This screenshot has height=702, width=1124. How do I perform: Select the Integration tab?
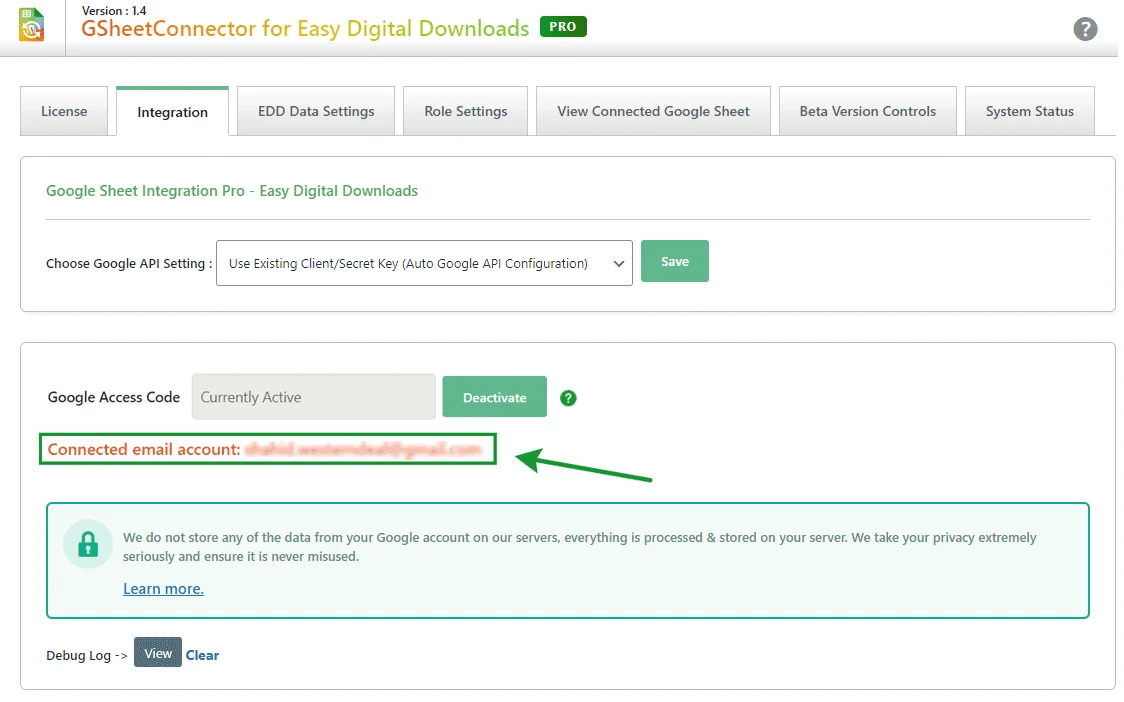pyautogui.click(x=172, y=112)
